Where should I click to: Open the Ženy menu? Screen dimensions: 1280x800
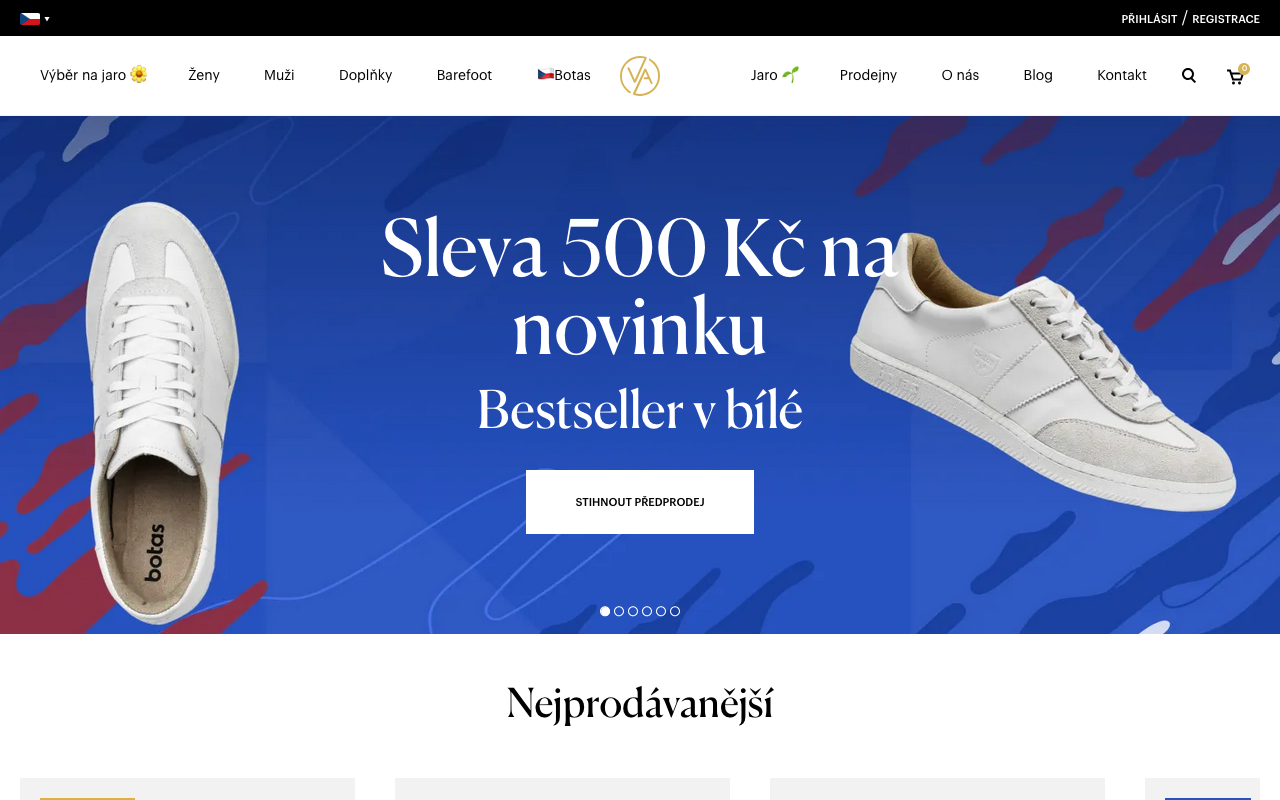click(x=204, y=75)
